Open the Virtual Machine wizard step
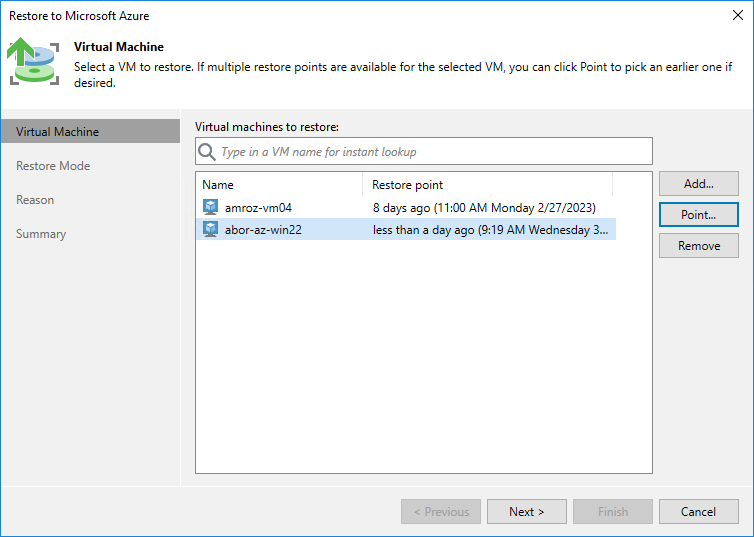The image size is (754, 537). tap(57, 132)
